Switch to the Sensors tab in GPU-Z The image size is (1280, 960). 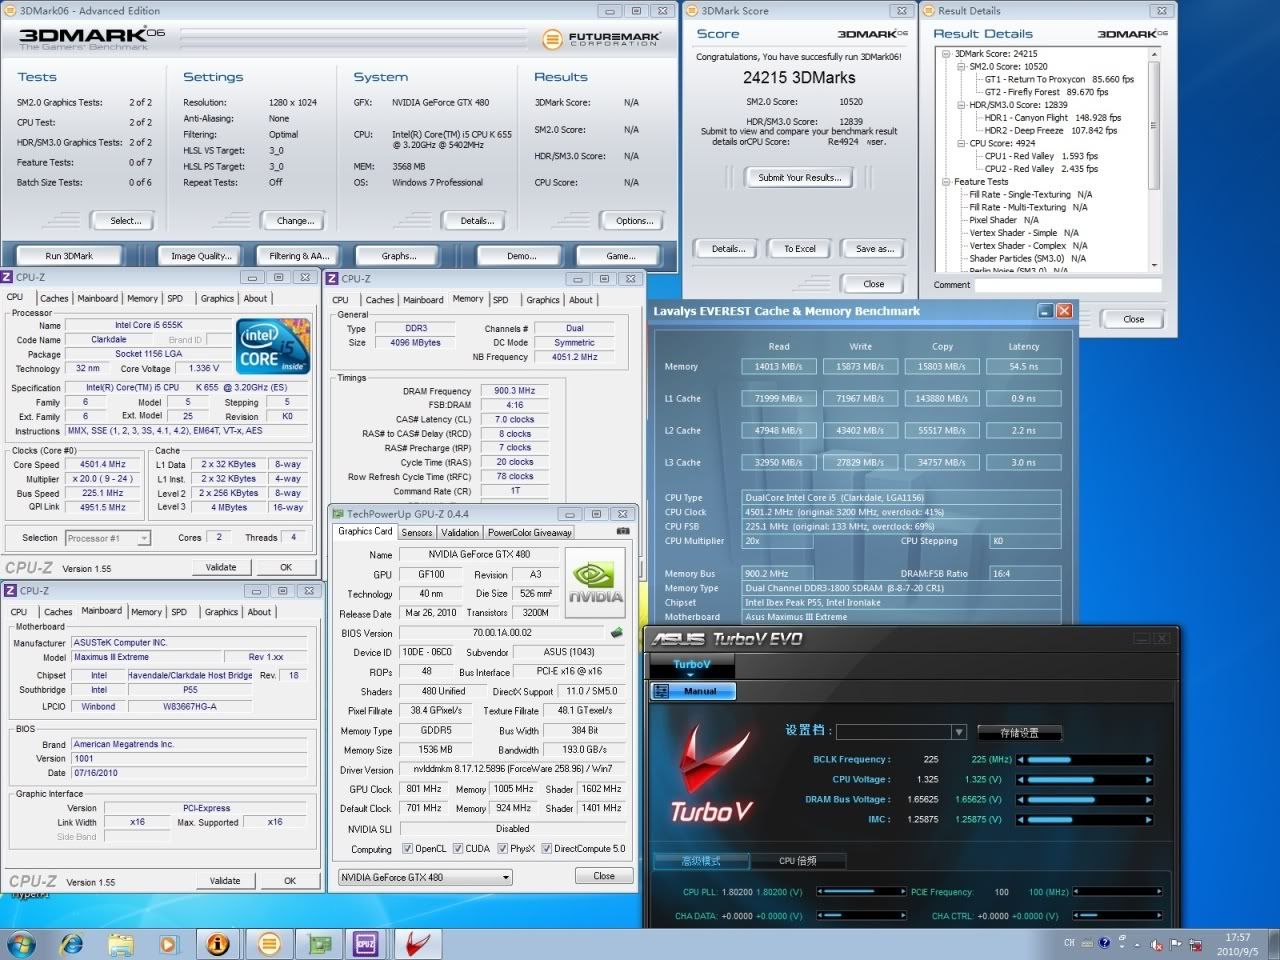click(417, 533)
